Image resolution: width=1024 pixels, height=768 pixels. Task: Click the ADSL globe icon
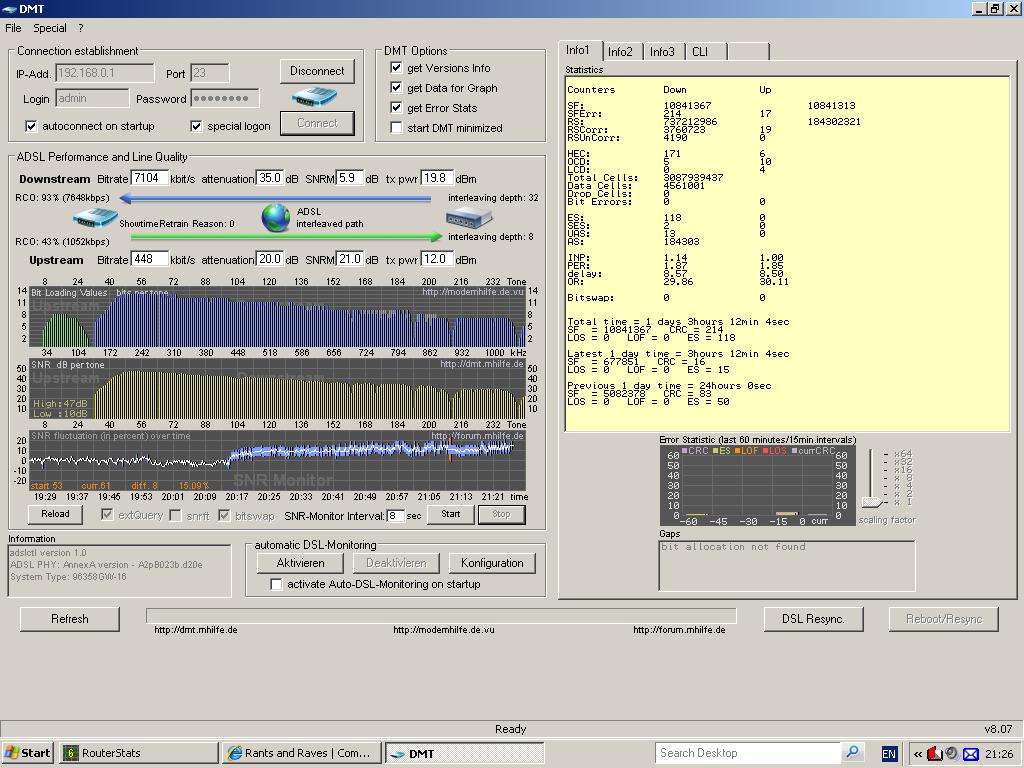[x=276, y=217]
